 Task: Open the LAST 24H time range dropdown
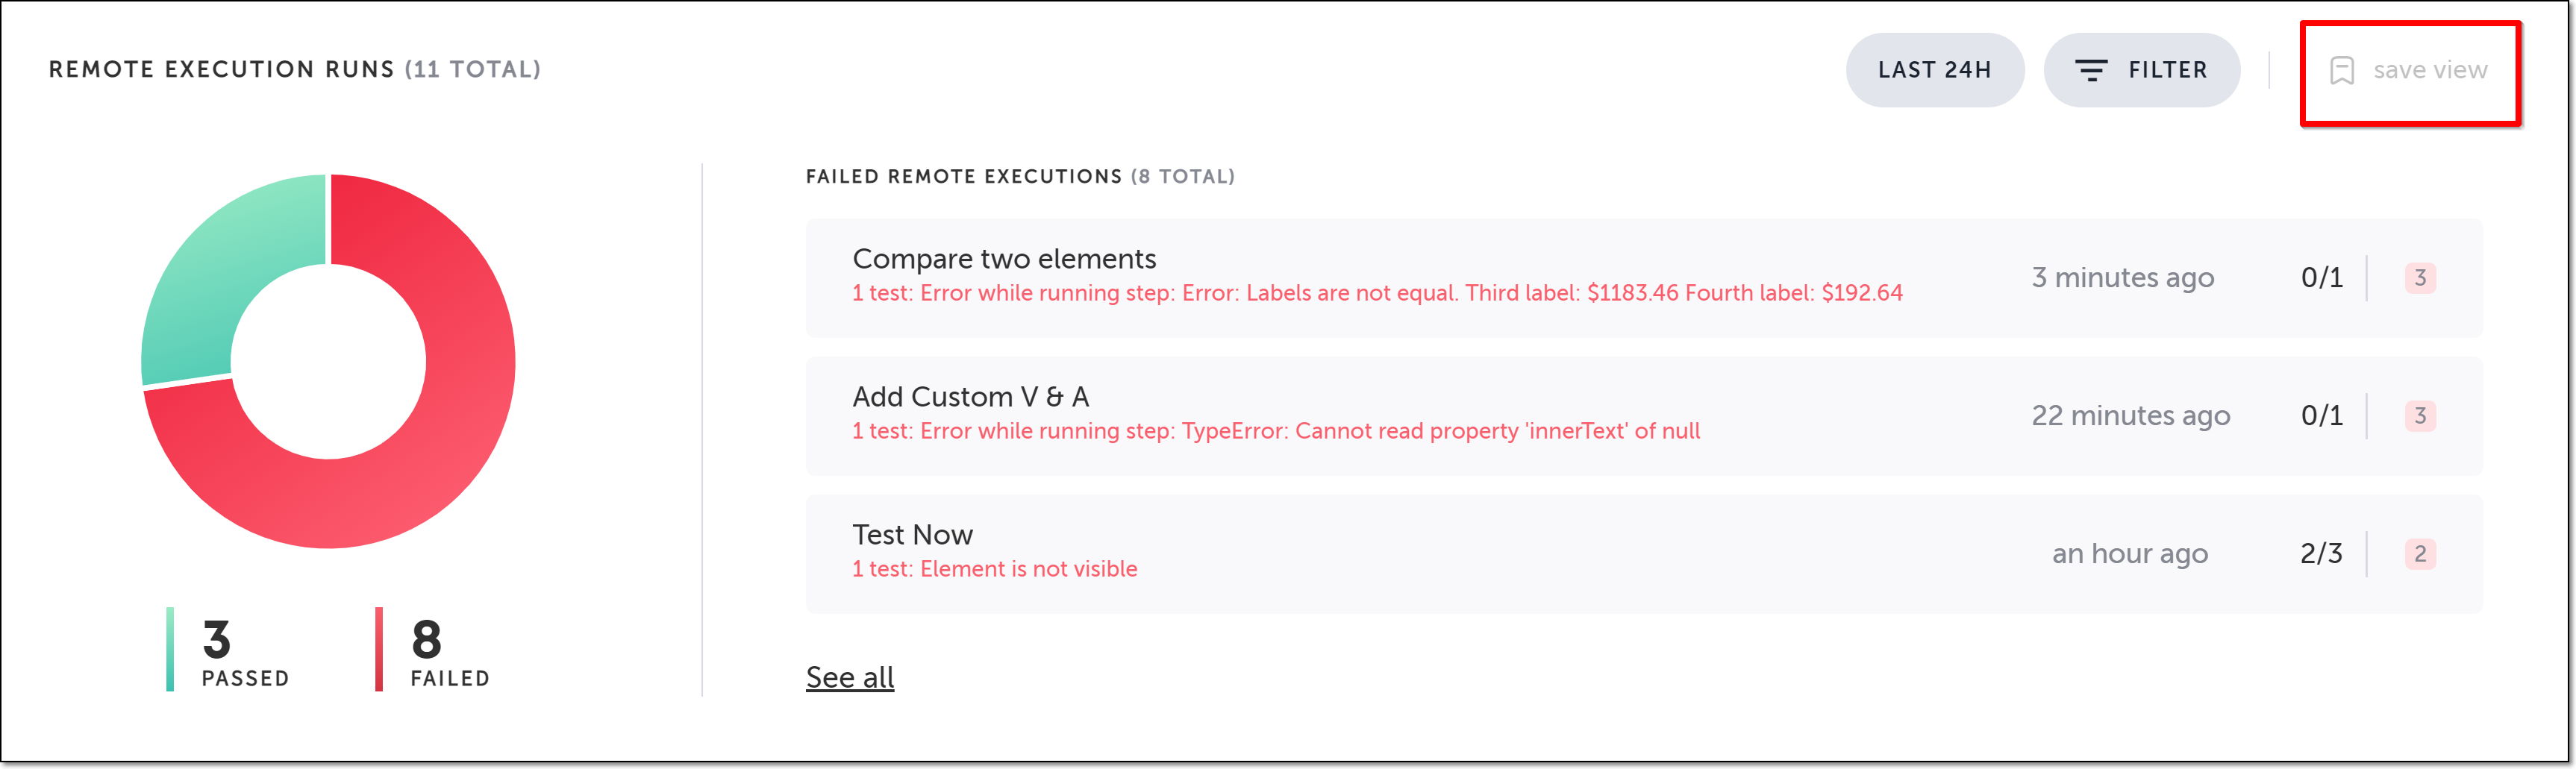click(1934, 70)
